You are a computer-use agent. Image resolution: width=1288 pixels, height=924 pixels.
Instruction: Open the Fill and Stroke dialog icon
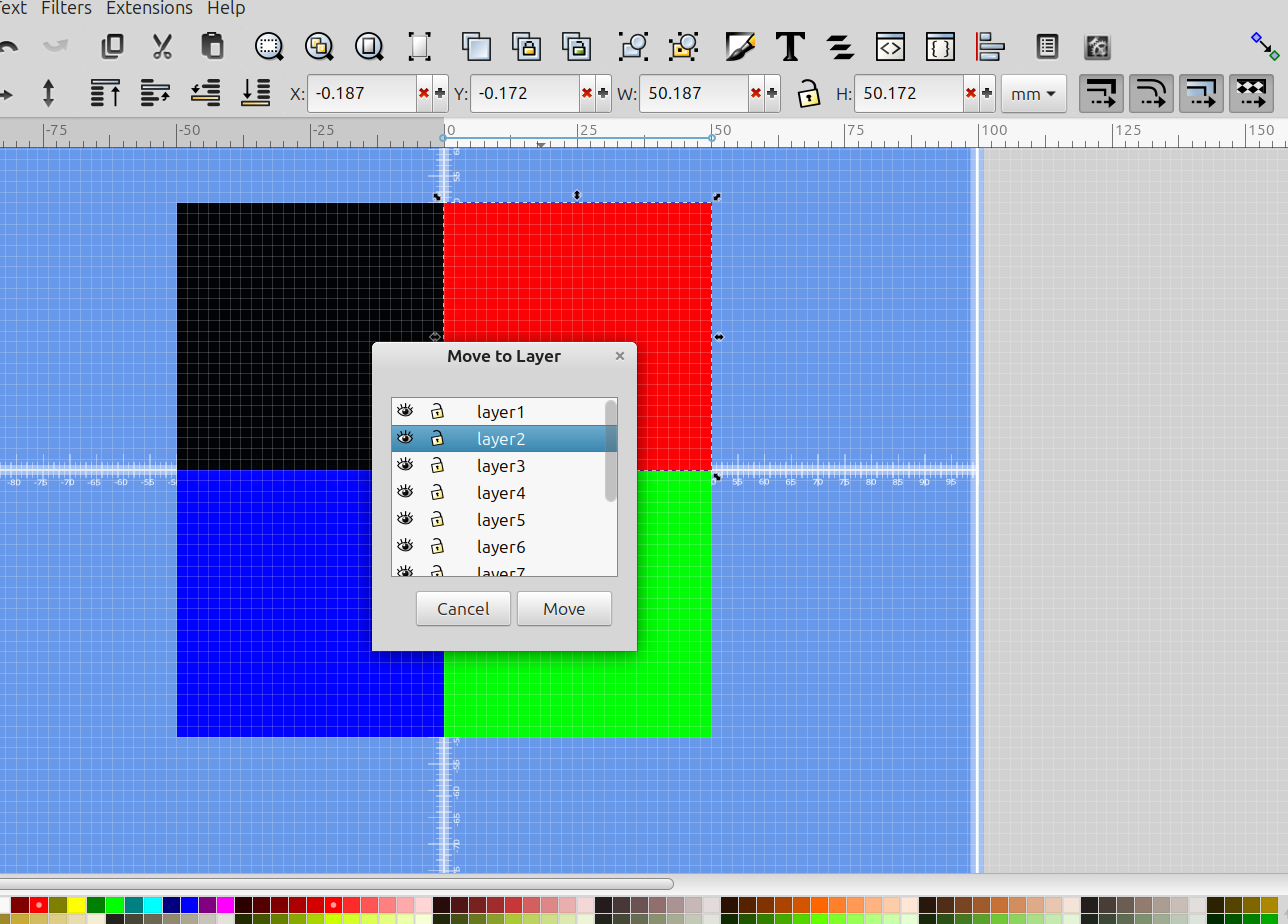point(740,46)
